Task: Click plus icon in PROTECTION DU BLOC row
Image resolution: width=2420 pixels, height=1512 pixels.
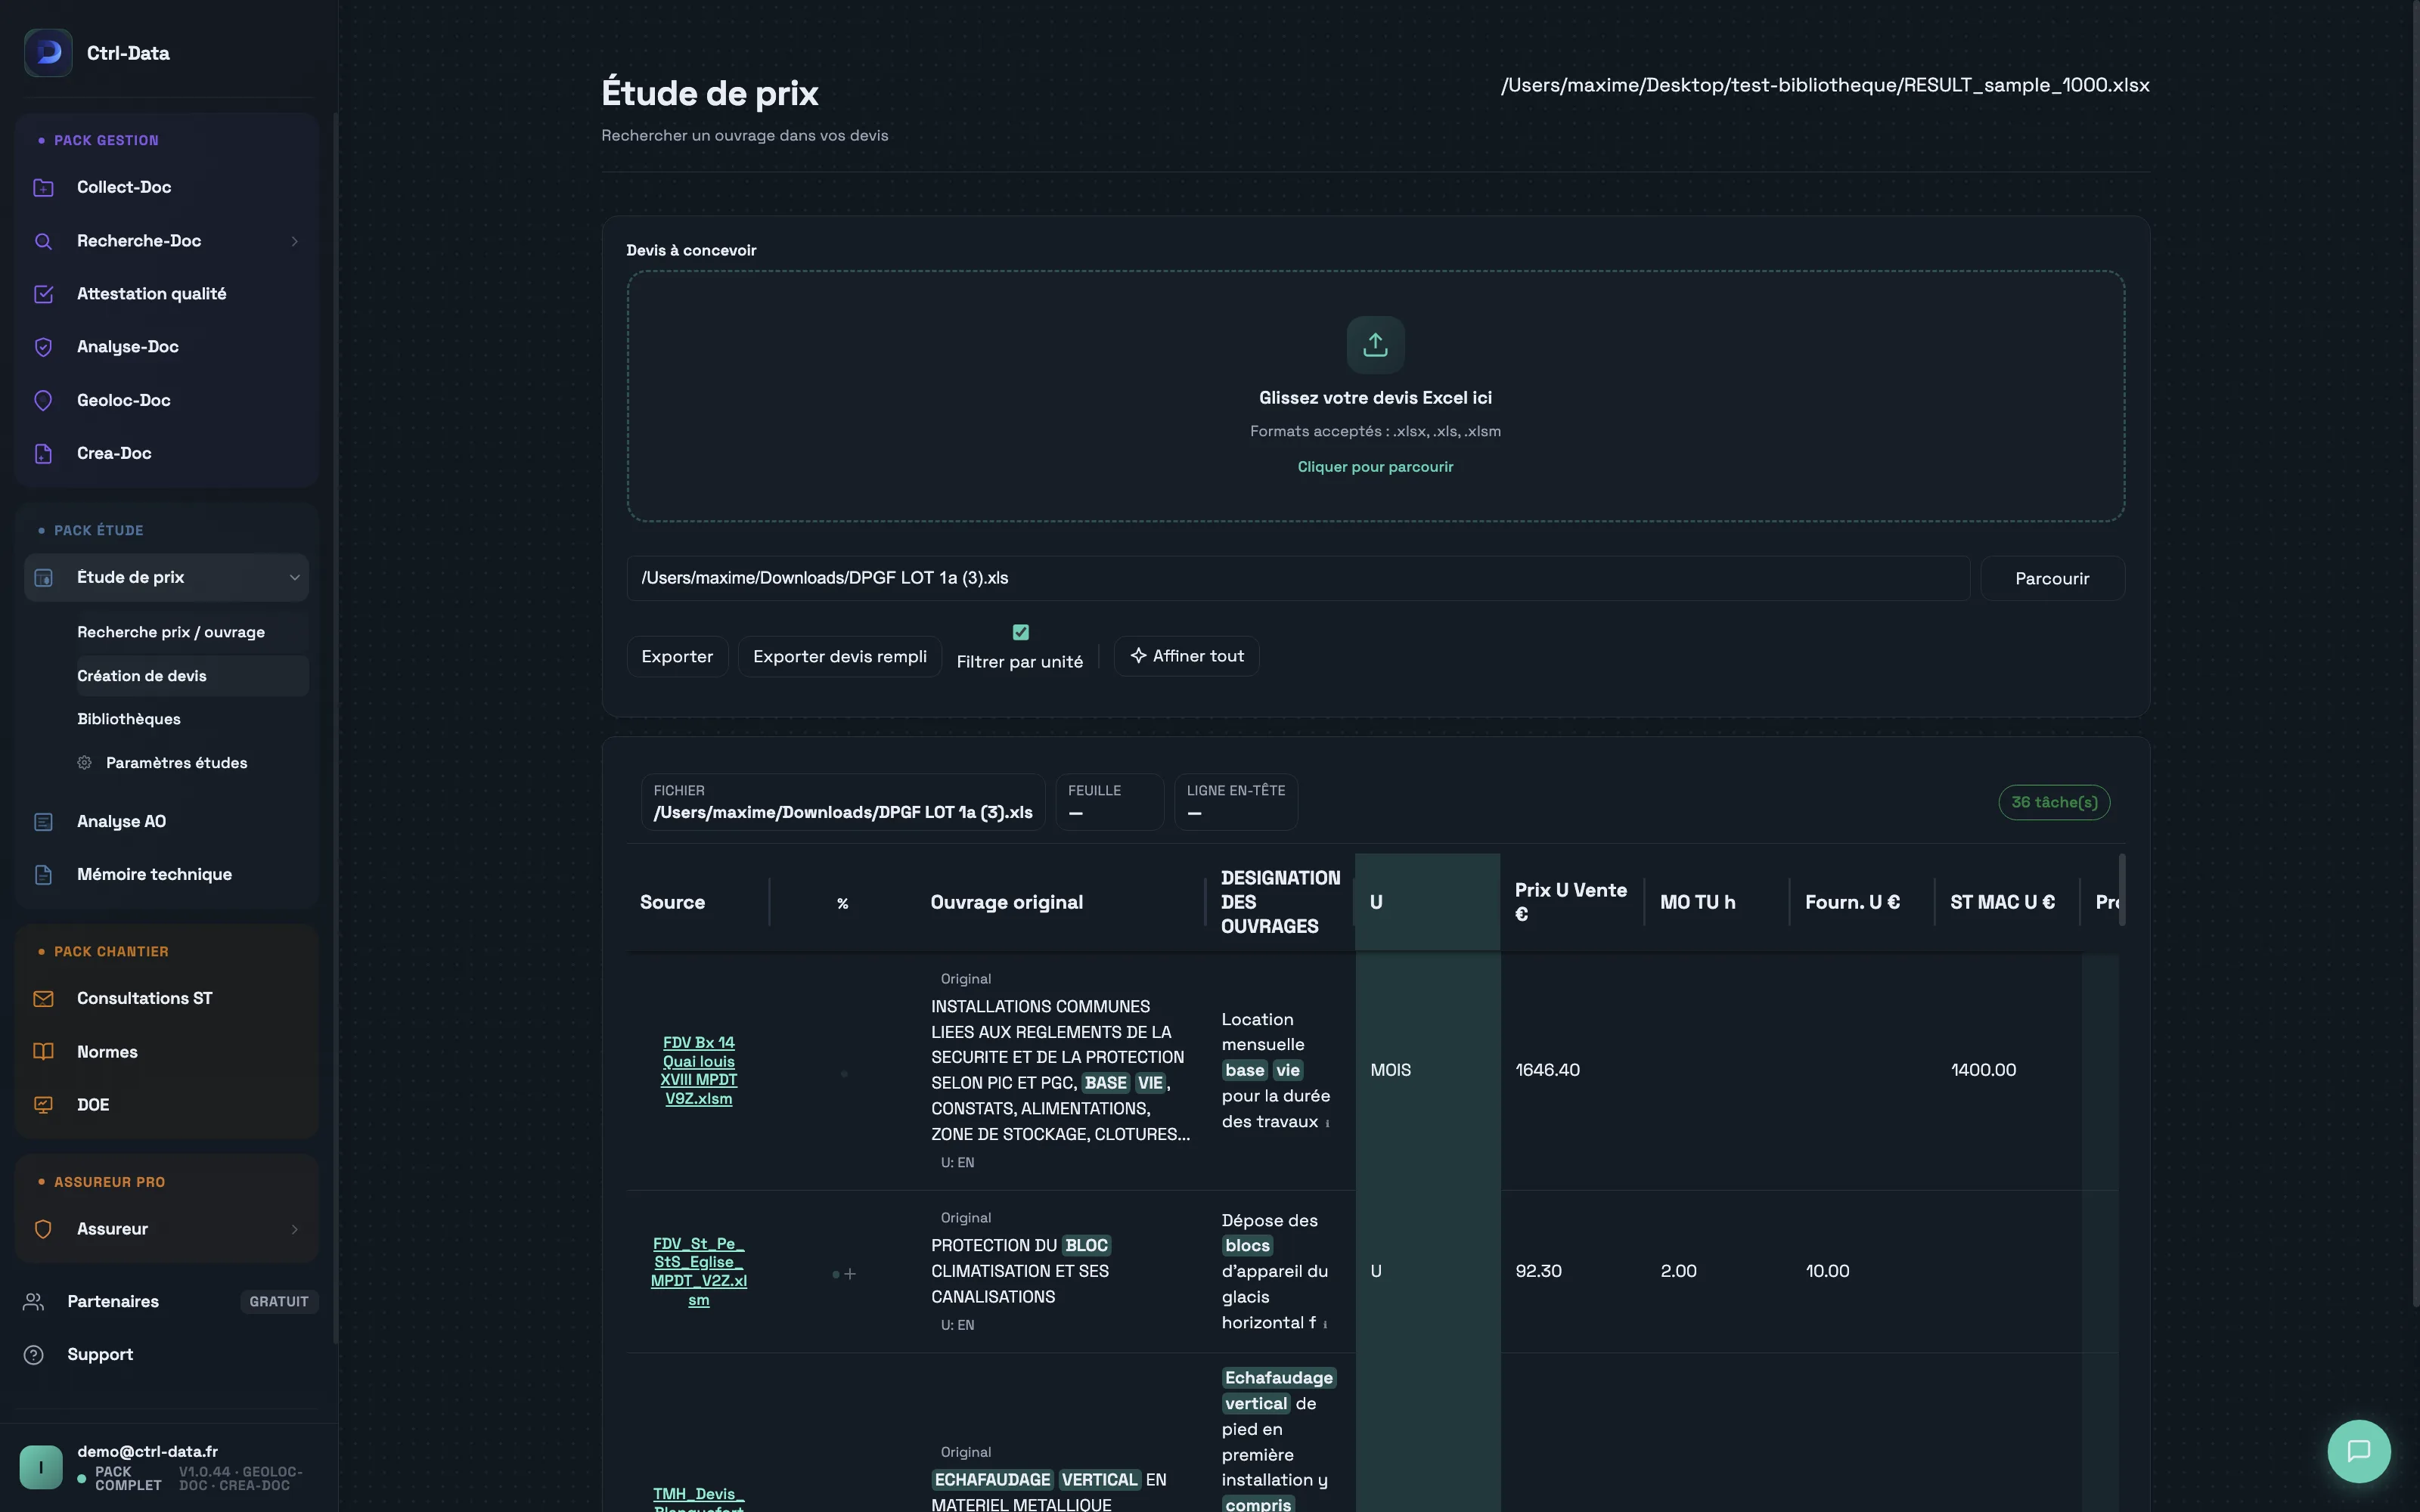Action: pos(850,1274)
